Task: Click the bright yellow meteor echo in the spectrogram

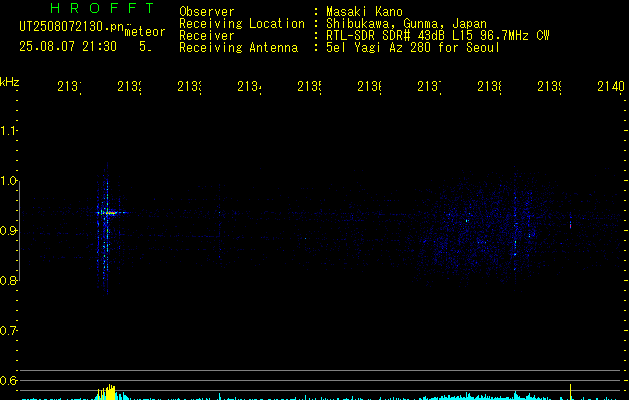Action: [x=110, y=213]
